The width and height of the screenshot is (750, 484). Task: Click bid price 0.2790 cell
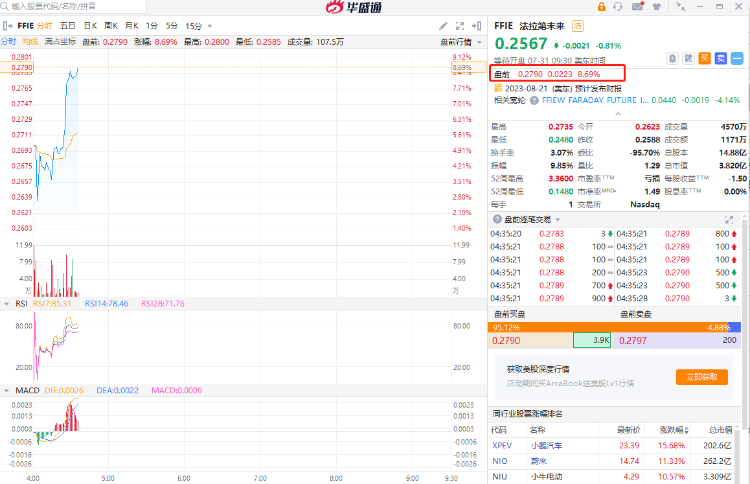tap(530, 341)
